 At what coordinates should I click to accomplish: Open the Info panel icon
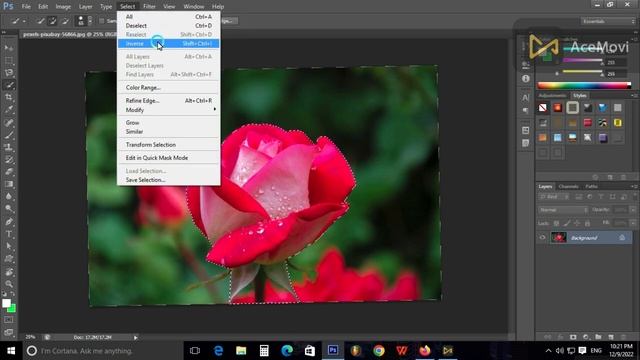(x=526, y=78)
